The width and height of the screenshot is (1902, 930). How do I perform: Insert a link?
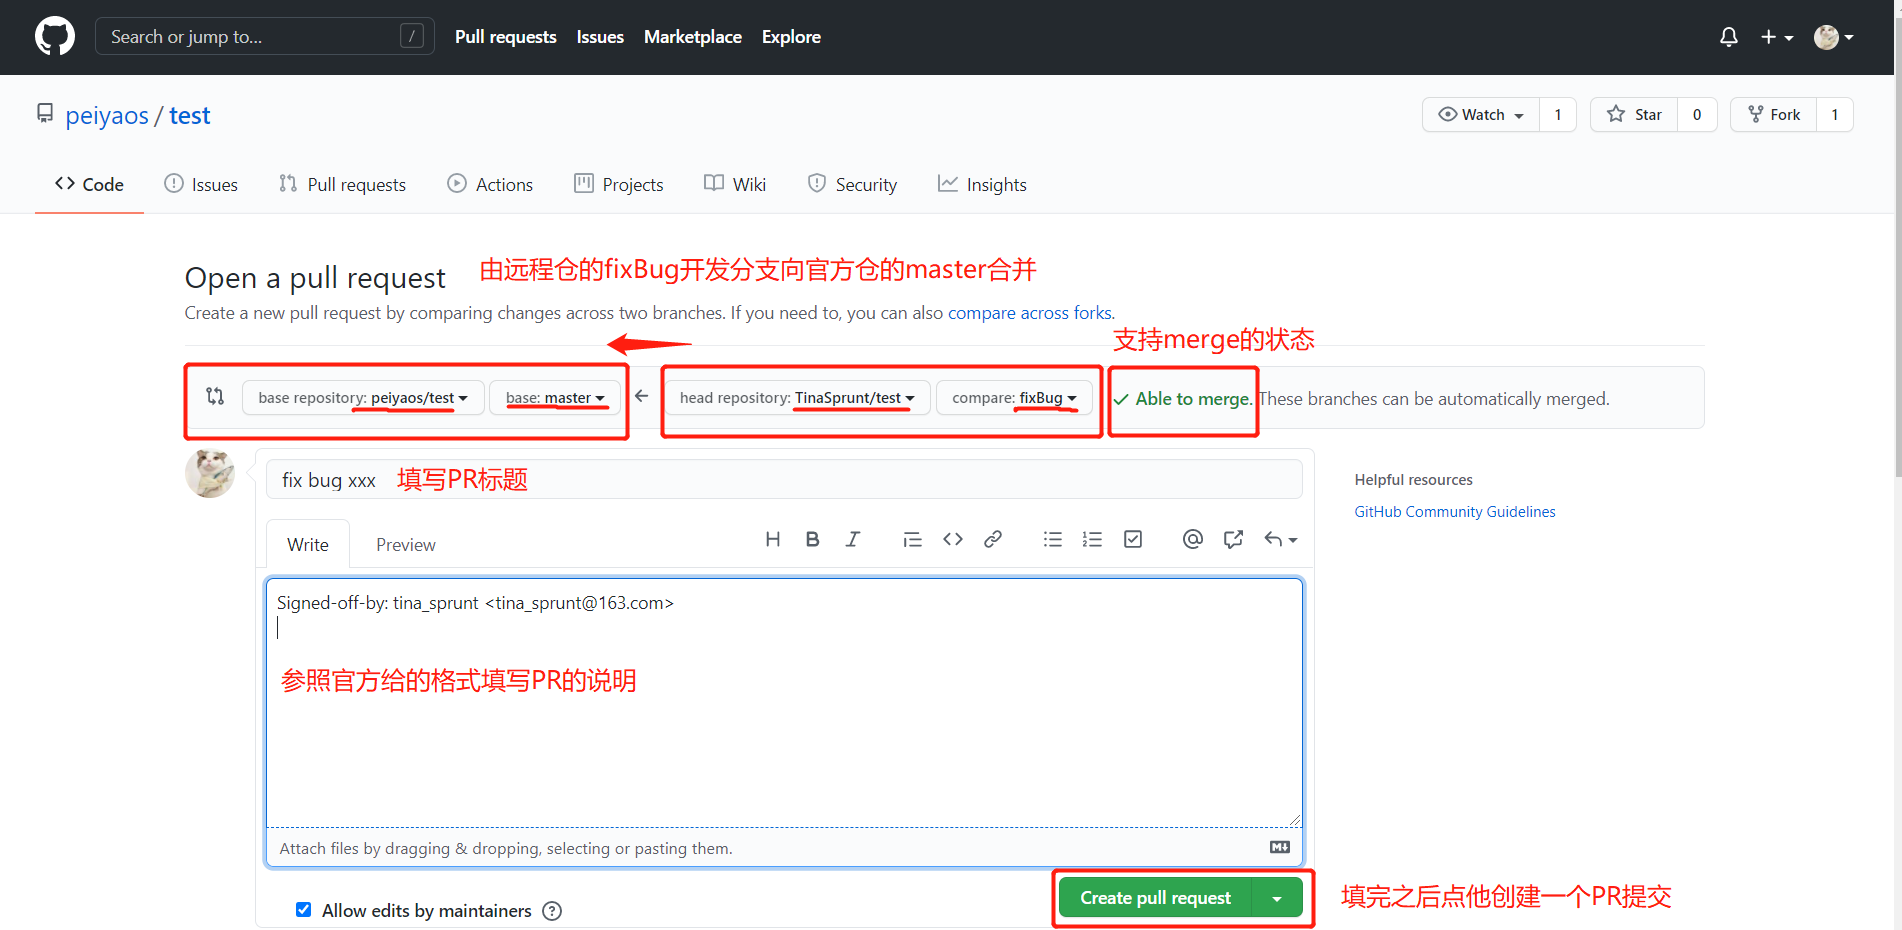pyautogui.click(x=992, y=539)
